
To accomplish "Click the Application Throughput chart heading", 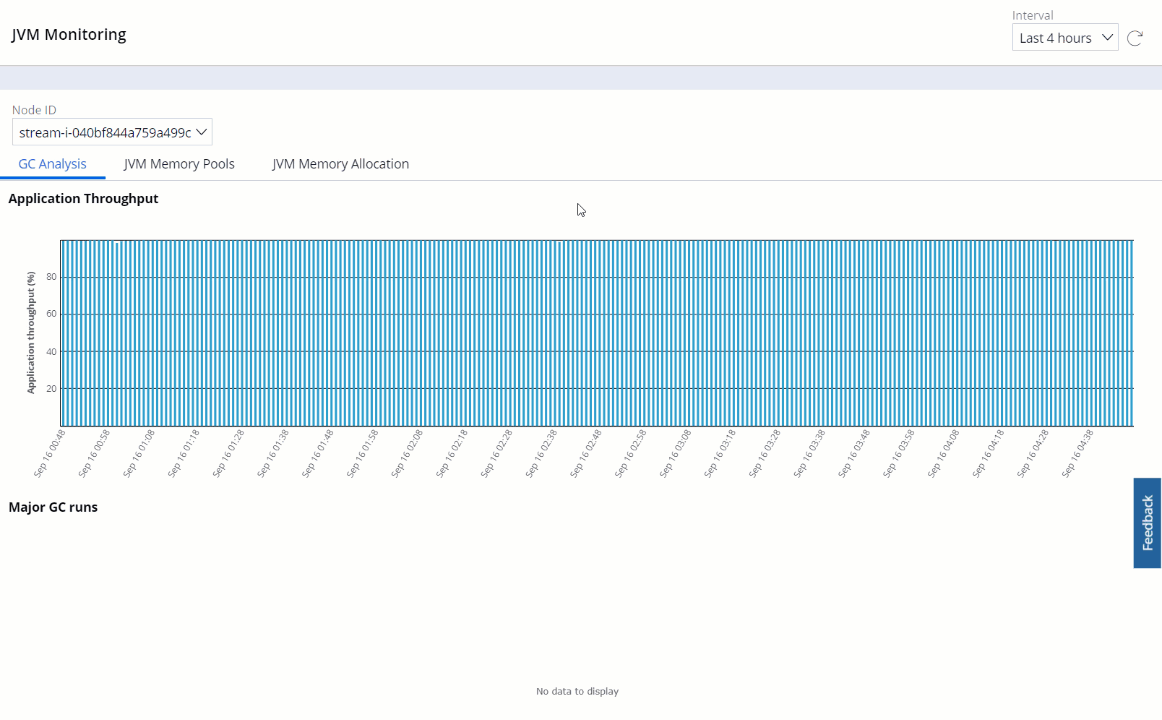I will (83, 198).
